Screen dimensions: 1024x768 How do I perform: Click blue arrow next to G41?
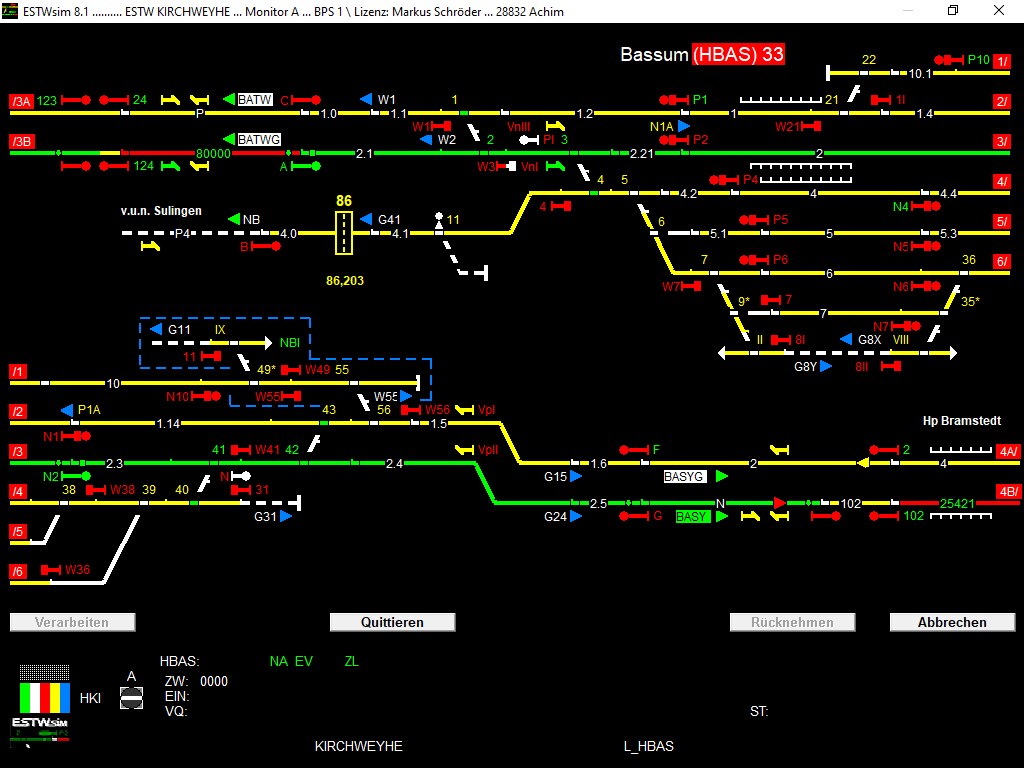(366, 219)
